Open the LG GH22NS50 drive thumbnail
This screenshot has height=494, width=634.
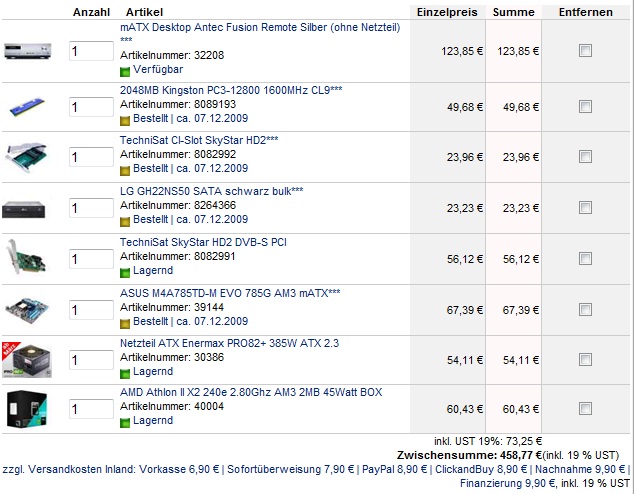23,210
